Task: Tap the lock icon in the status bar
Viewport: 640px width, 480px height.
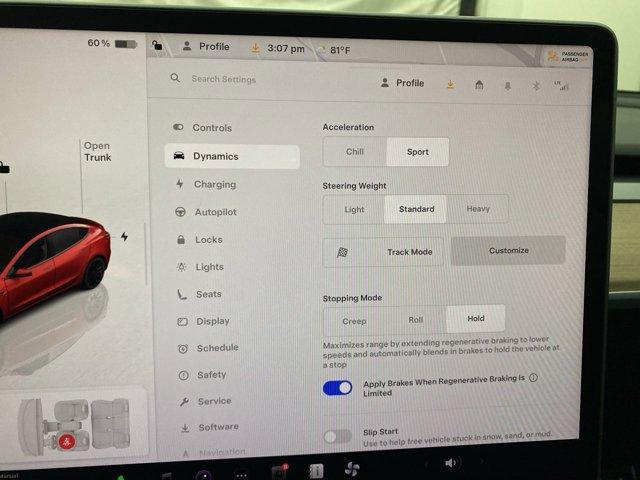Action: 157,45
